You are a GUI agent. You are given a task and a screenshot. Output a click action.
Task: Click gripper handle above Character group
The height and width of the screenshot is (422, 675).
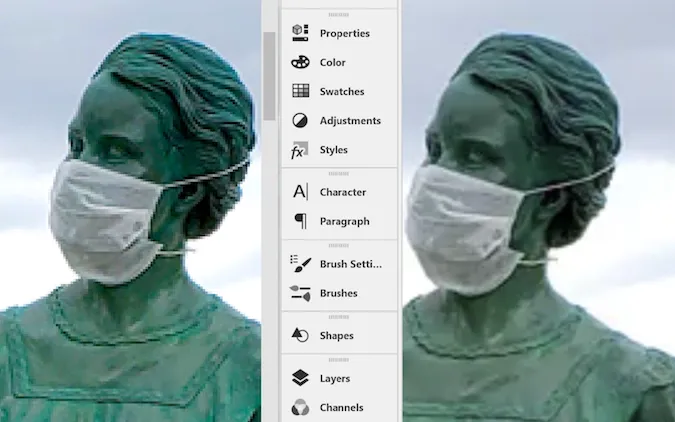[338, 174]
